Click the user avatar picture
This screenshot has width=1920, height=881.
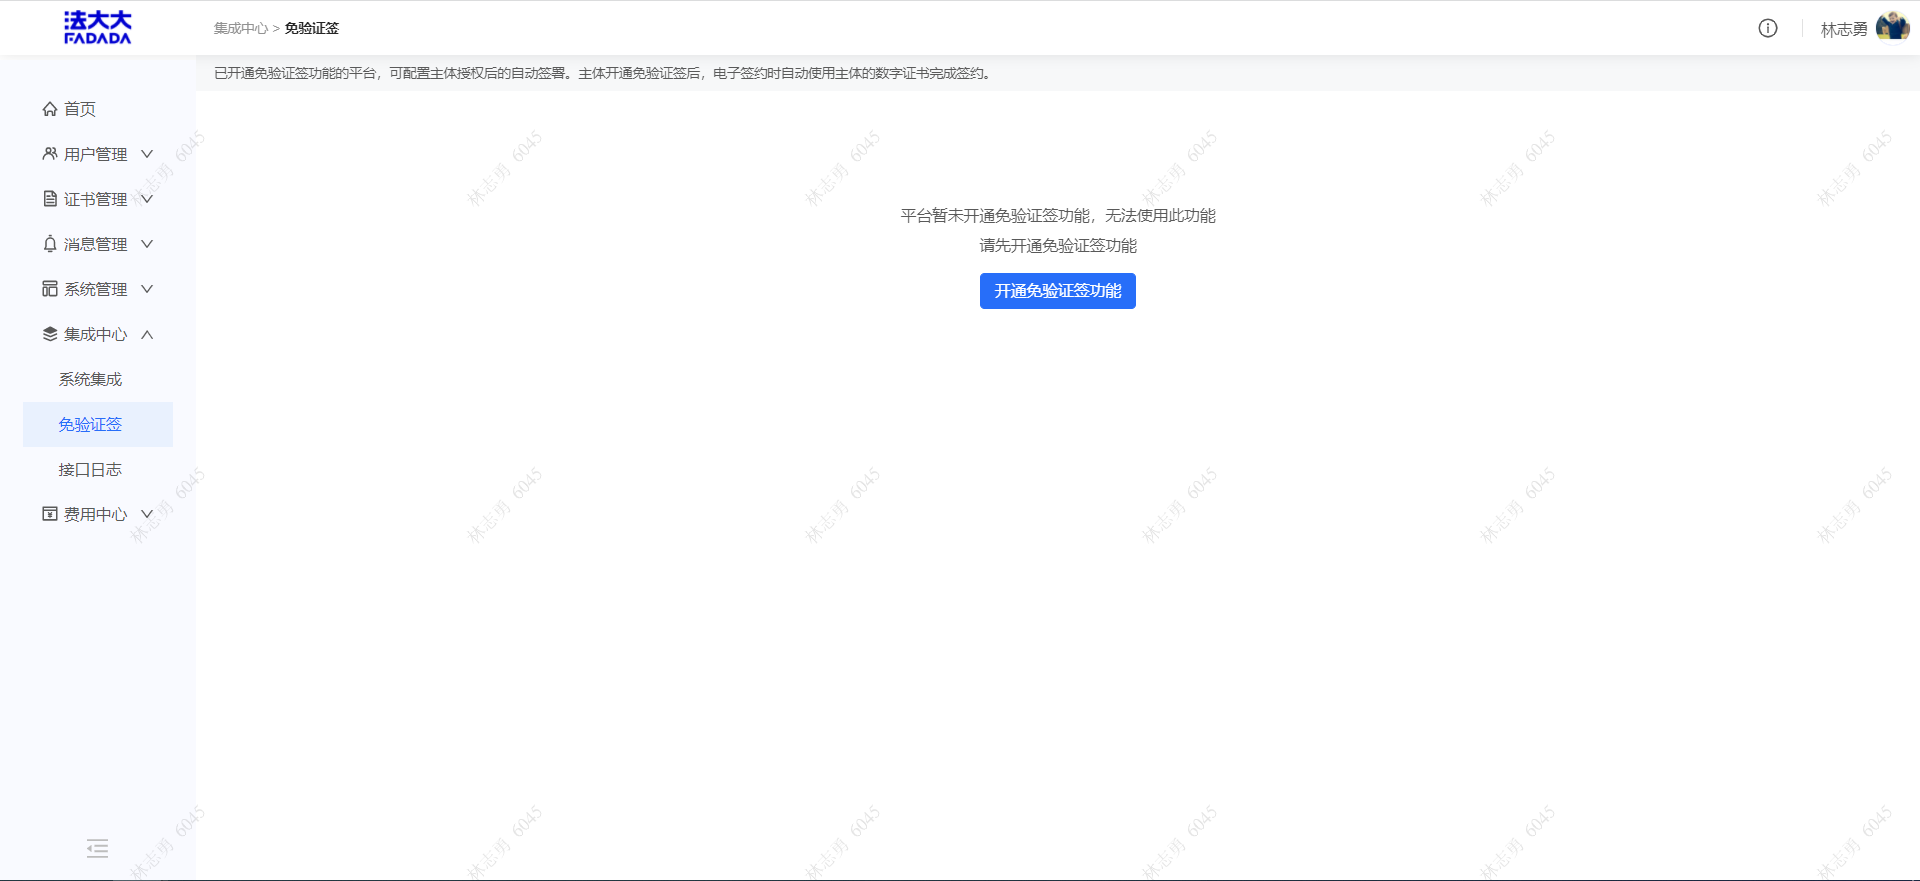point(1893,28)
